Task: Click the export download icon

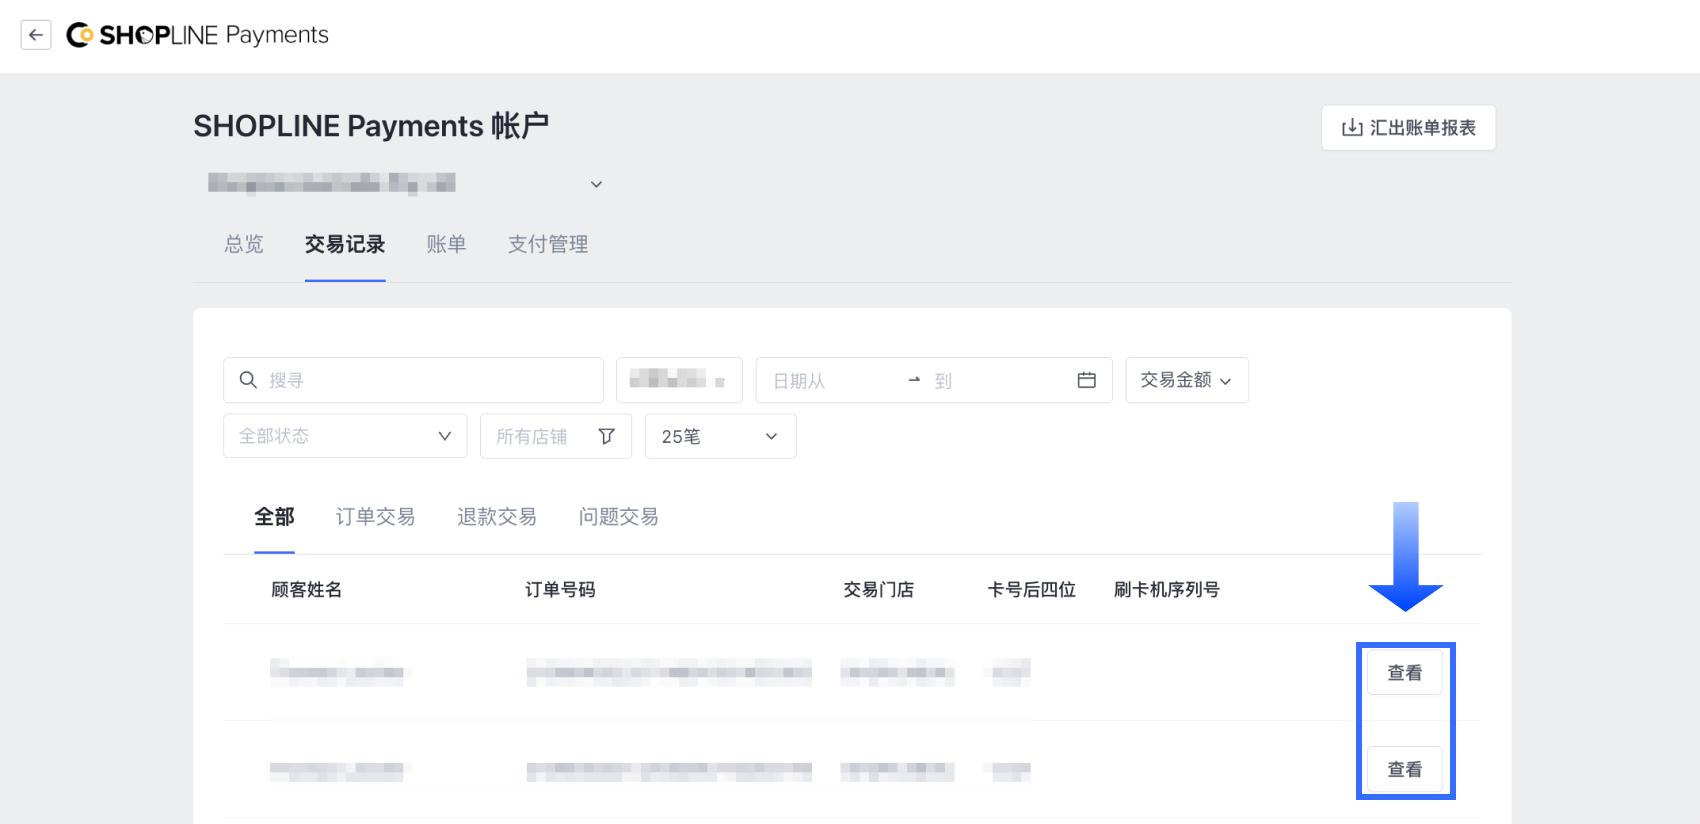Action: coord(1352,128)
